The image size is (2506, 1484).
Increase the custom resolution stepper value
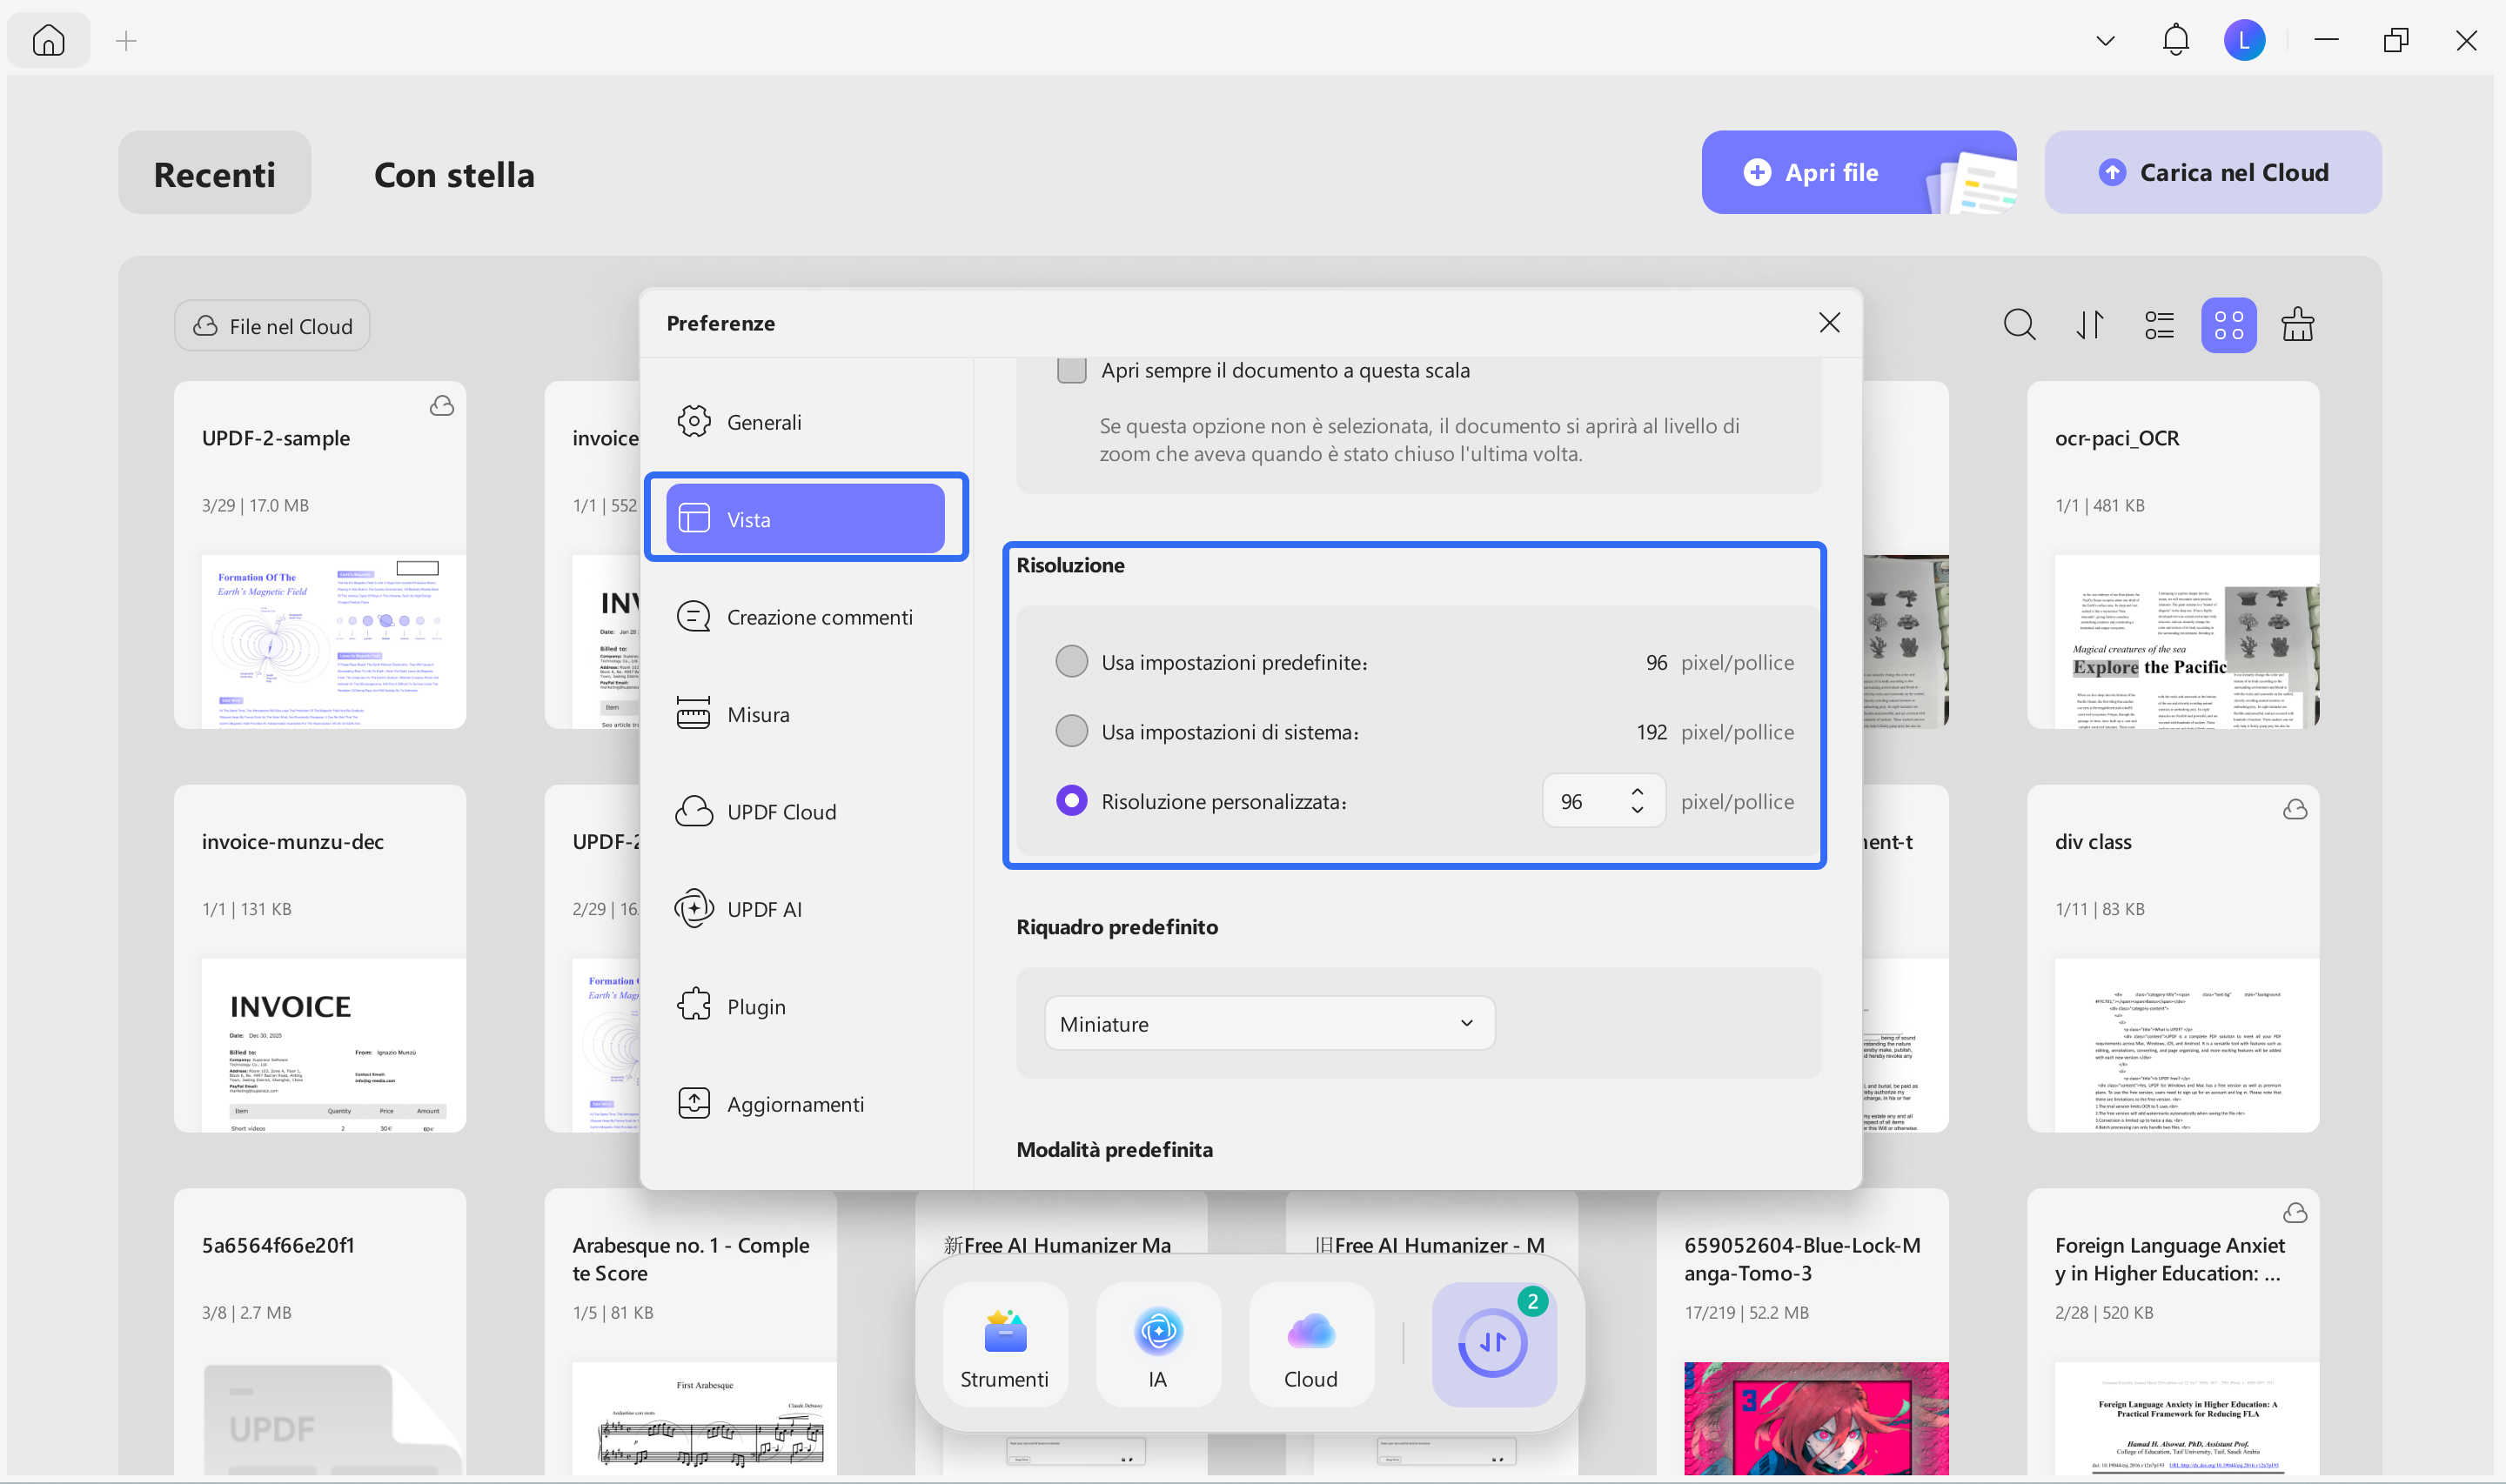coord(1637,791)
